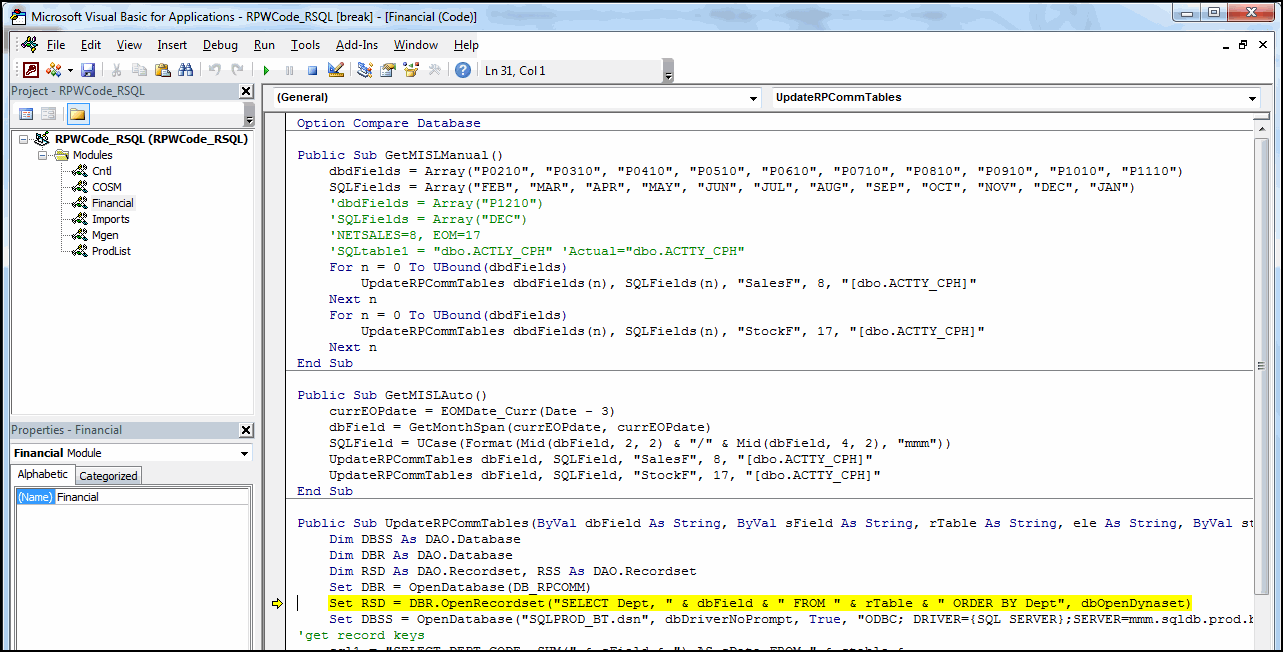Screen dimensions: 1283x652
Task: Open the Debug menu
Action: point(220,45)
